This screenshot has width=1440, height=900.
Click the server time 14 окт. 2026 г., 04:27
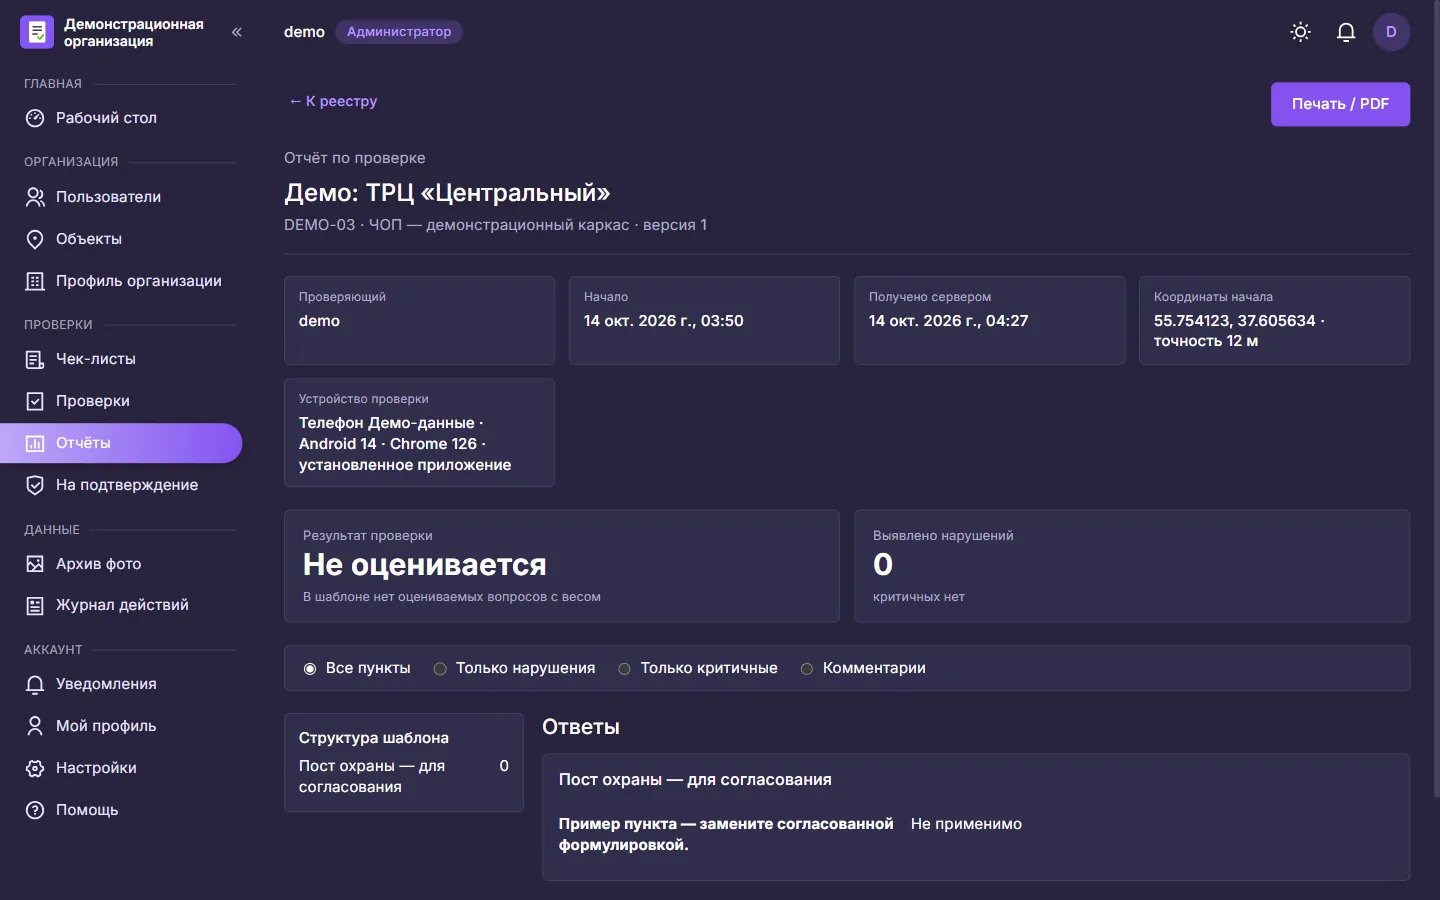(x=948, y=321)
